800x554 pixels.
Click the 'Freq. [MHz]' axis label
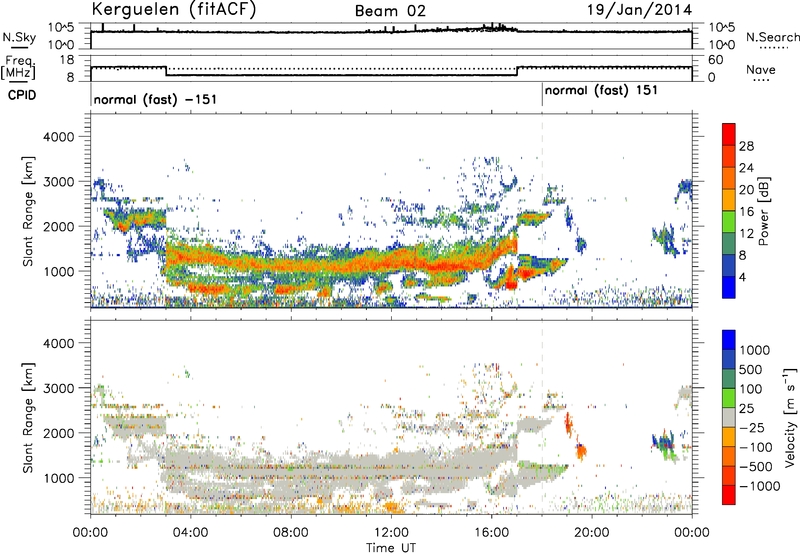[18, 67]
